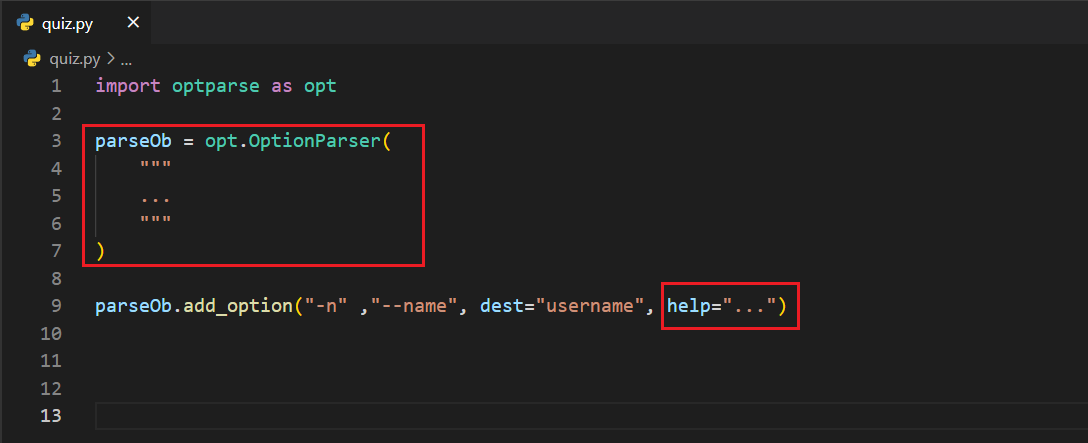1088x443 pixels.
Task: Click line number 13 in the gutter
Action: pyautogui.click(x=51, y=415)
